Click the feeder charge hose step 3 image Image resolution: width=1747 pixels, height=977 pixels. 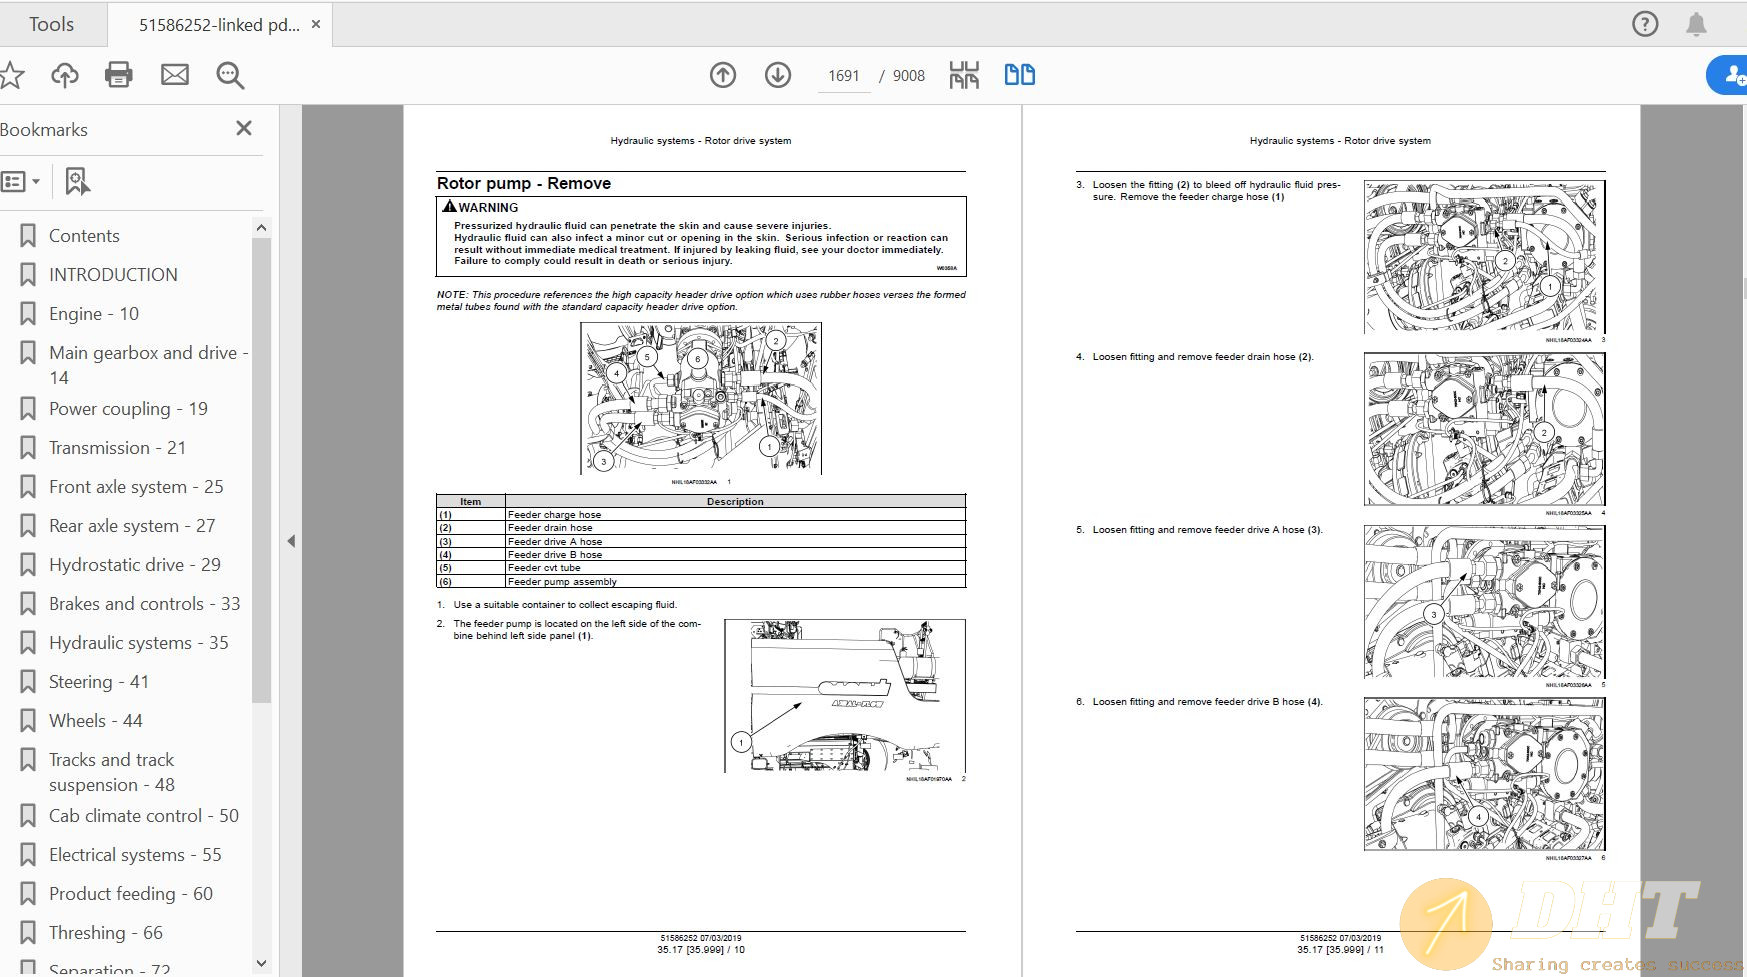pos(1484,257)
